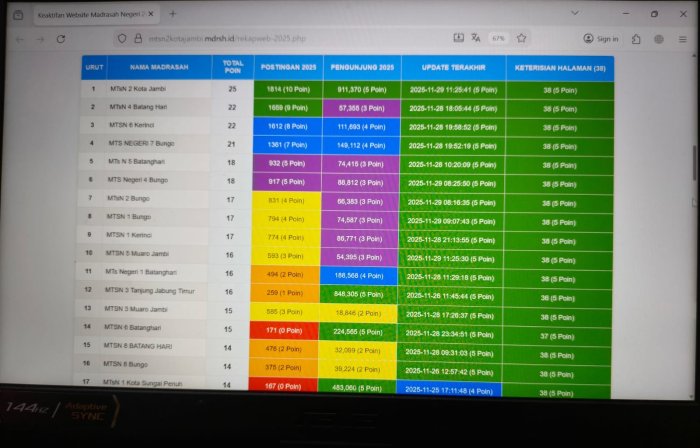Viewport: 700px width, 448px height.
Task: Open the list all tabs dropdown
Action: [x=574, y=15]
